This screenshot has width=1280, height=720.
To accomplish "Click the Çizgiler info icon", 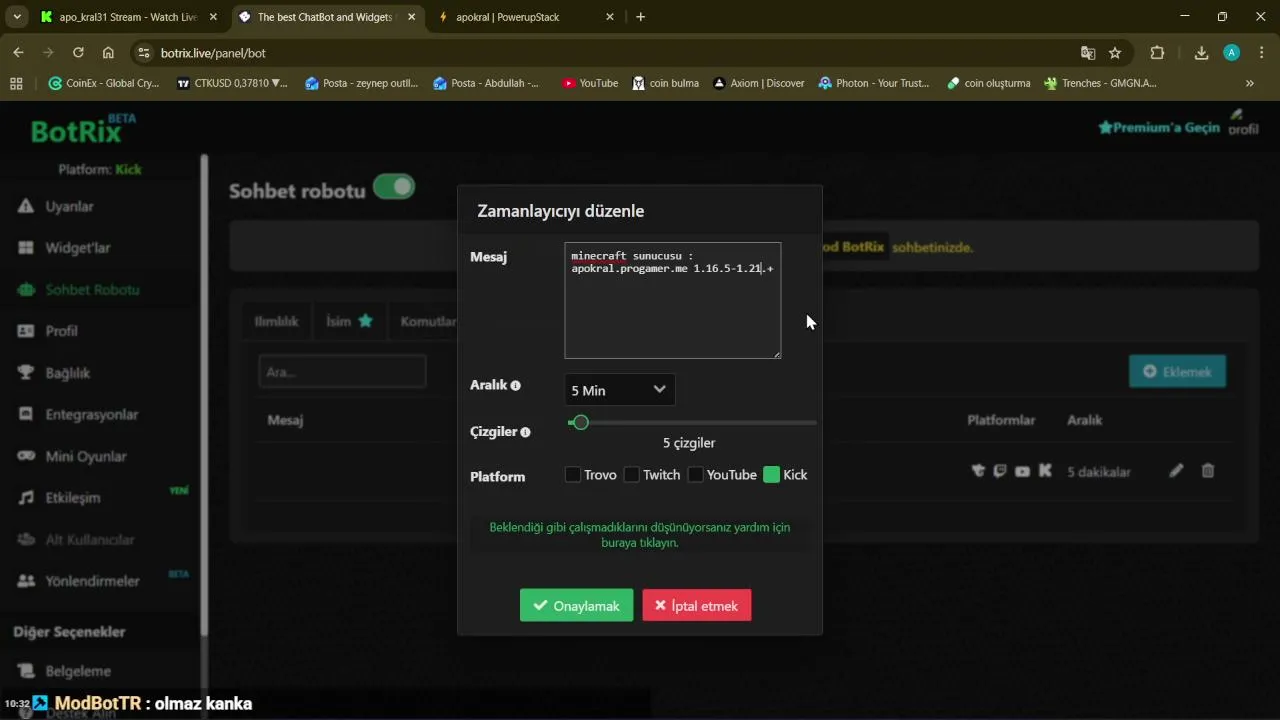I will tap(525, 432).
